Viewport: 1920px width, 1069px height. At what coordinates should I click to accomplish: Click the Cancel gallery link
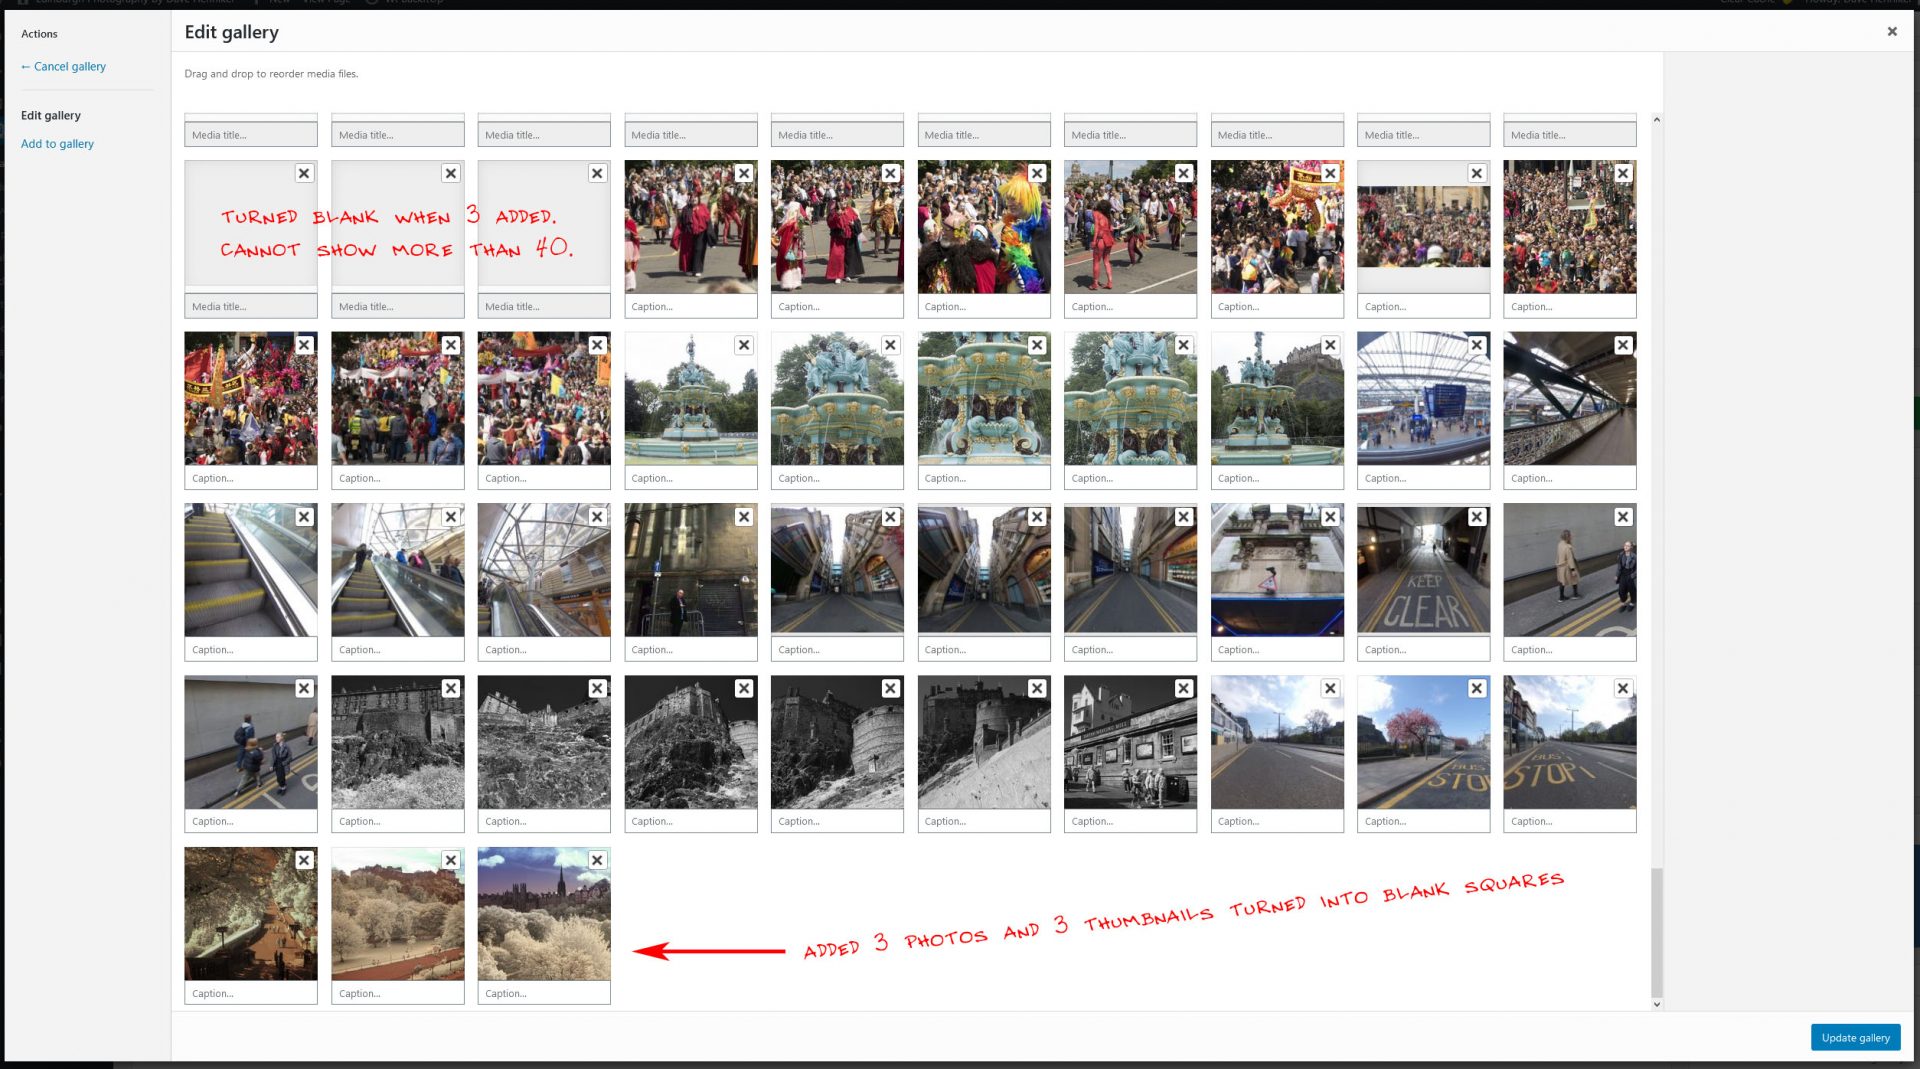[x=63, y=66]
